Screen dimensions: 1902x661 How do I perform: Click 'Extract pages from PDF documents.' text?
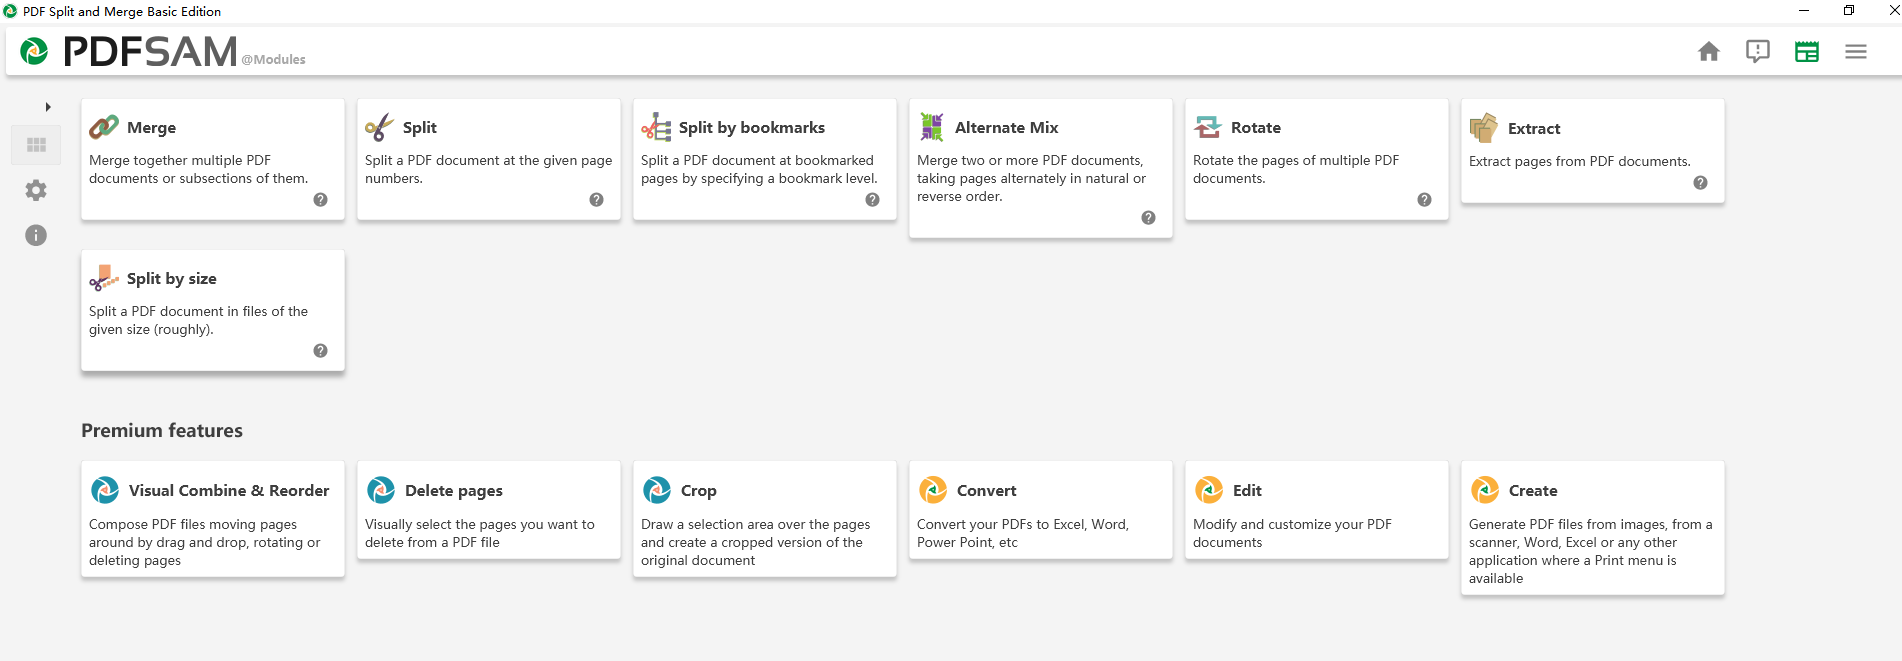tap(1580, 161)
